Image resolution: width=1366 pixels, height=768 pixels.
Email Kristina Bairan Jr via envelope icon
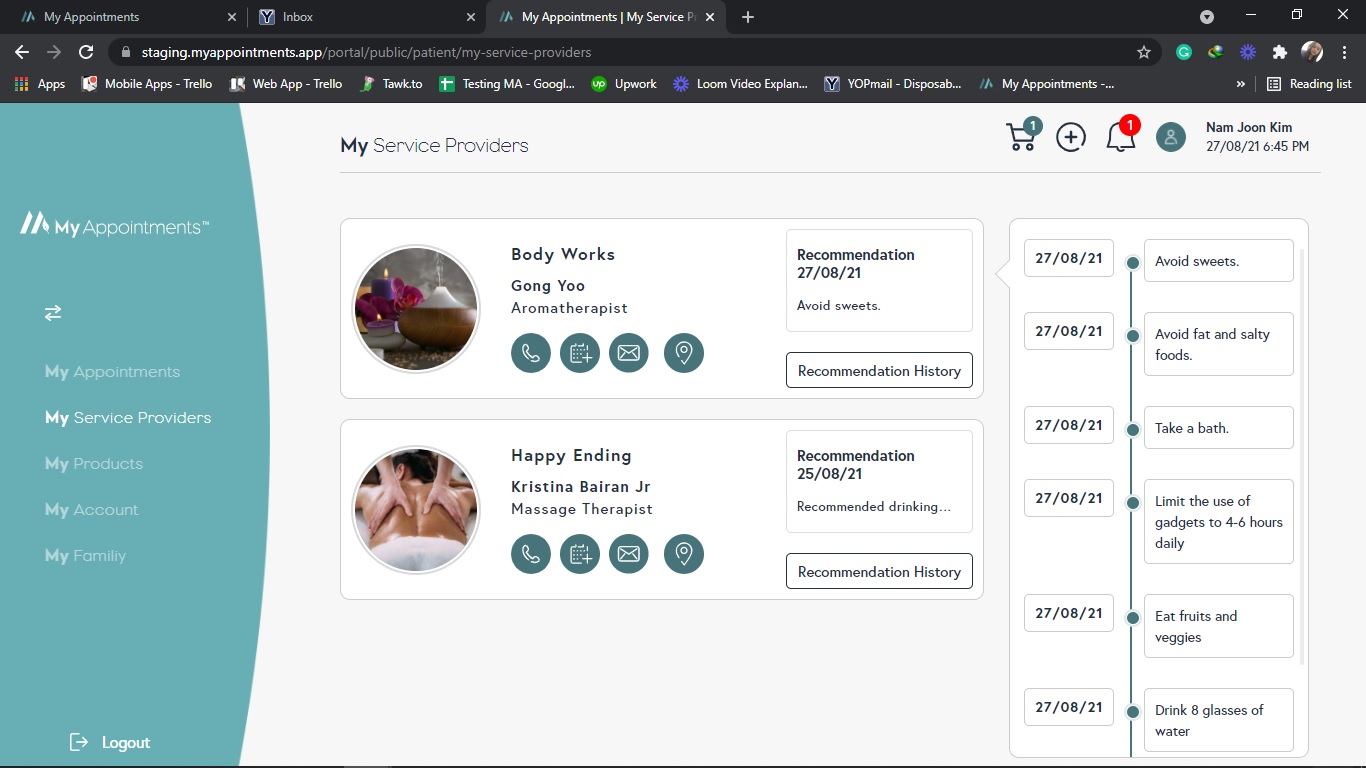629,554
